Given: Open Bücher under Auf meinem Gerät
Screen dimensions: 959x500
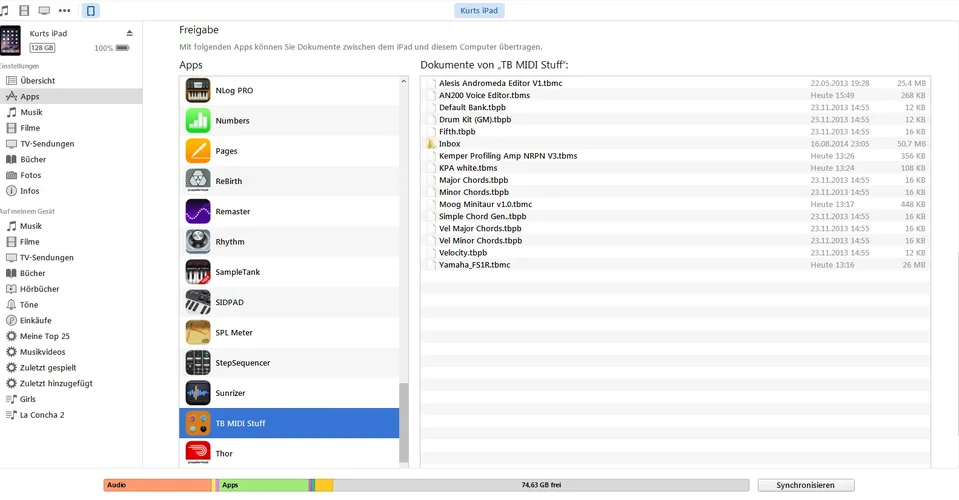Looking at the screenshot, I should click(71, 273).
